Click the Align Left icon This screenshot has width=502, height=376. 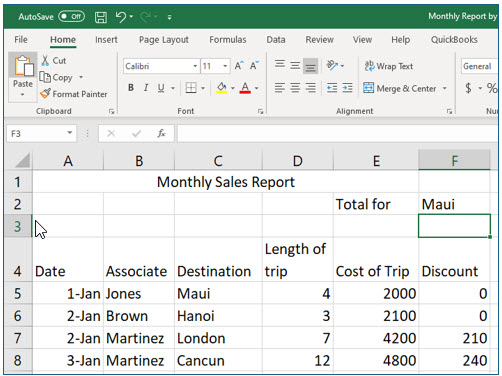click(280, 88)
